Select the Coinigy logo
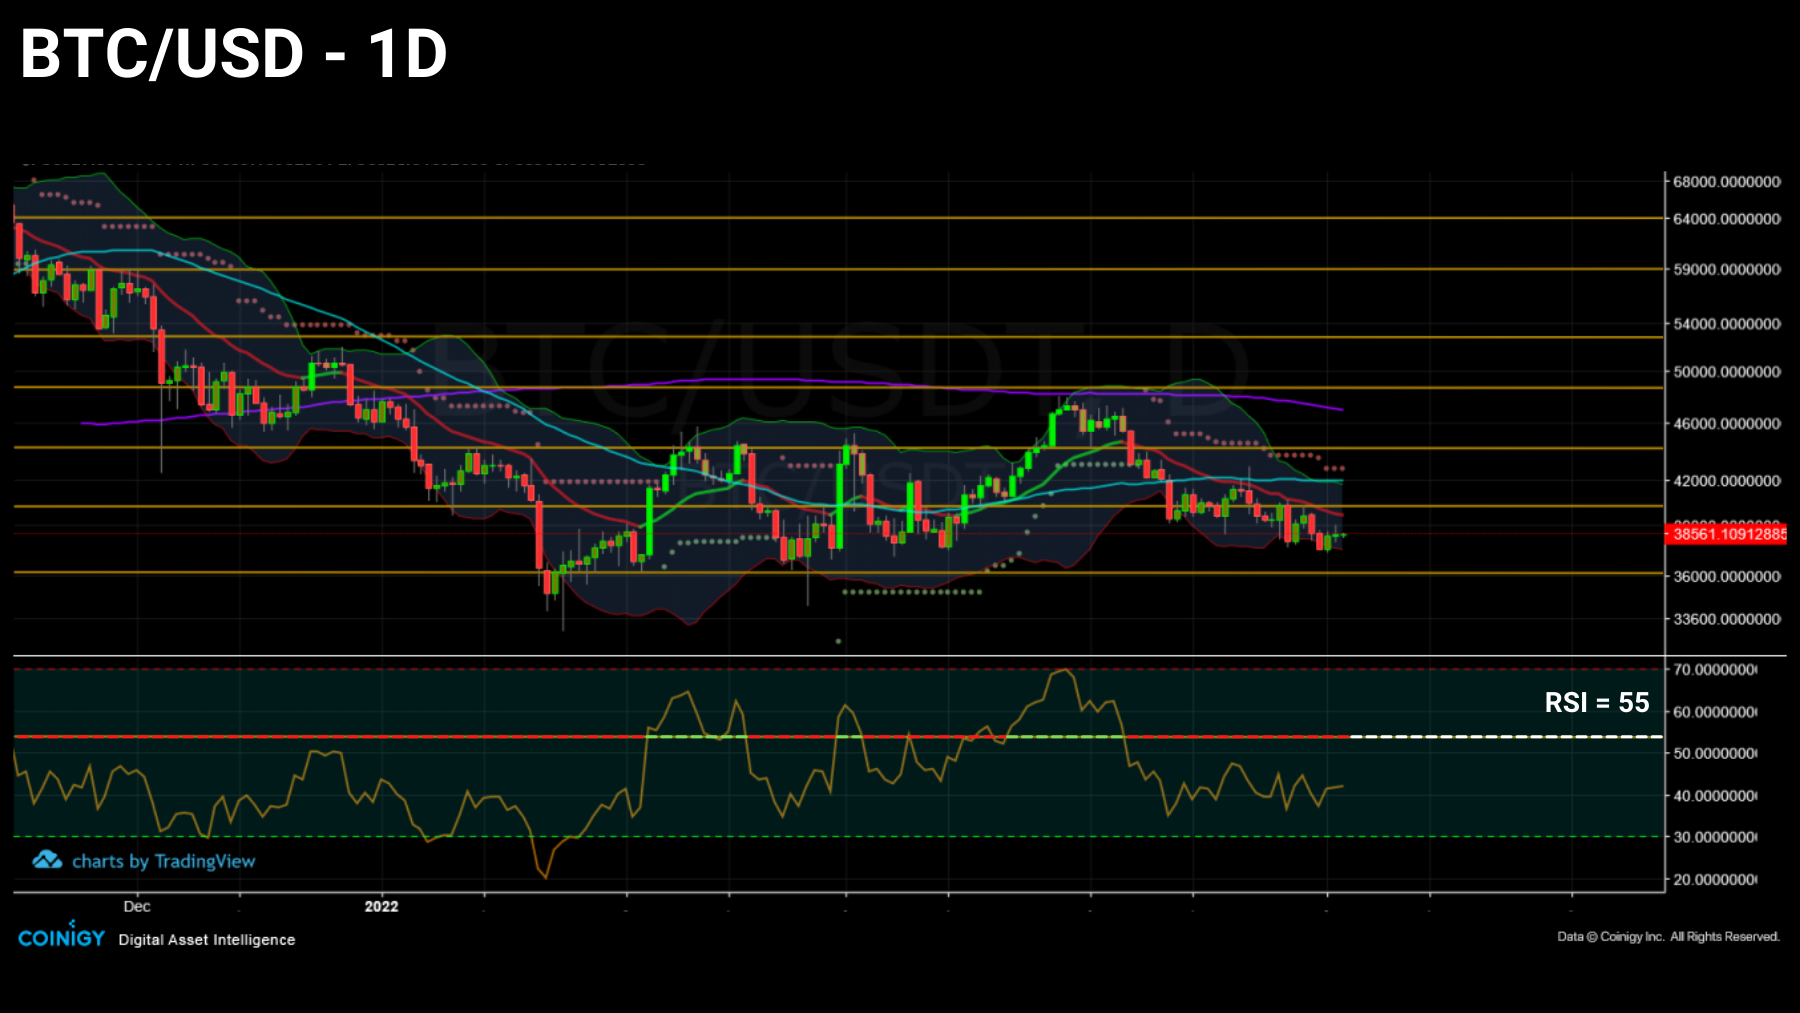The width and height of the screenshot is (1800, 1013). (62, 937)
